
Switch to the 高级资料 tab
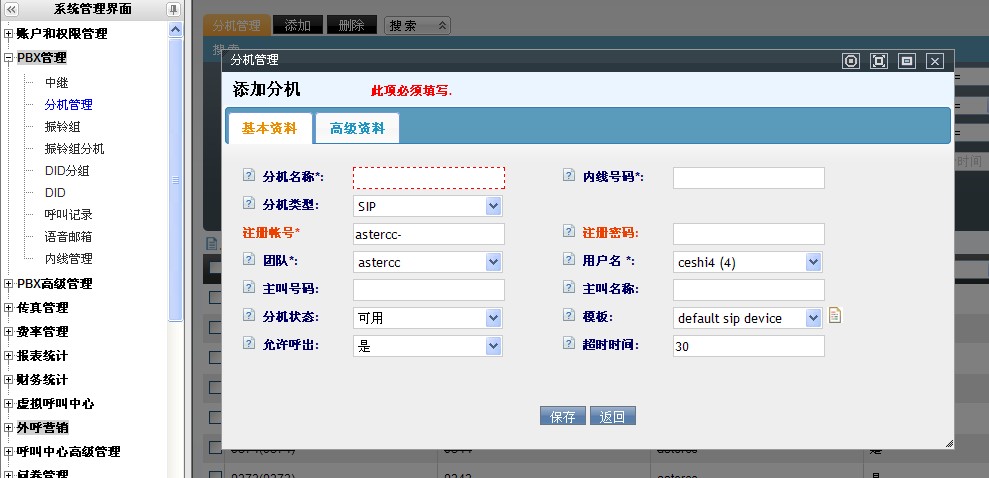pyautogui.click(x=357, y=128)
